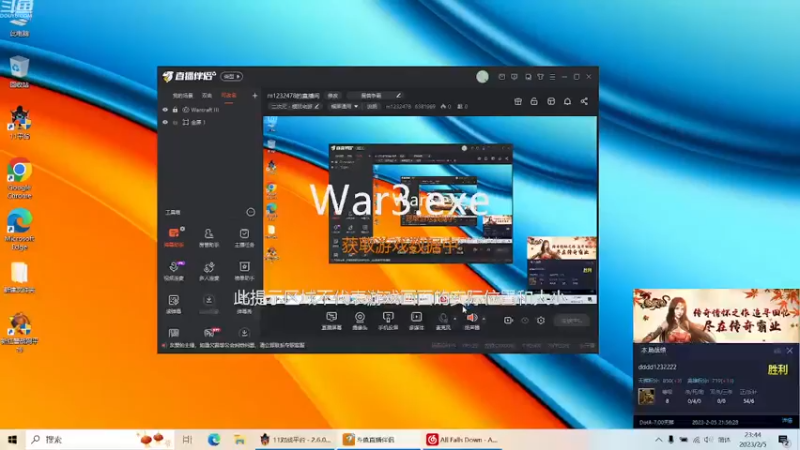Open the package cube icon above preview
This screenshot has height=450, width=800.
tap(551, 101)
